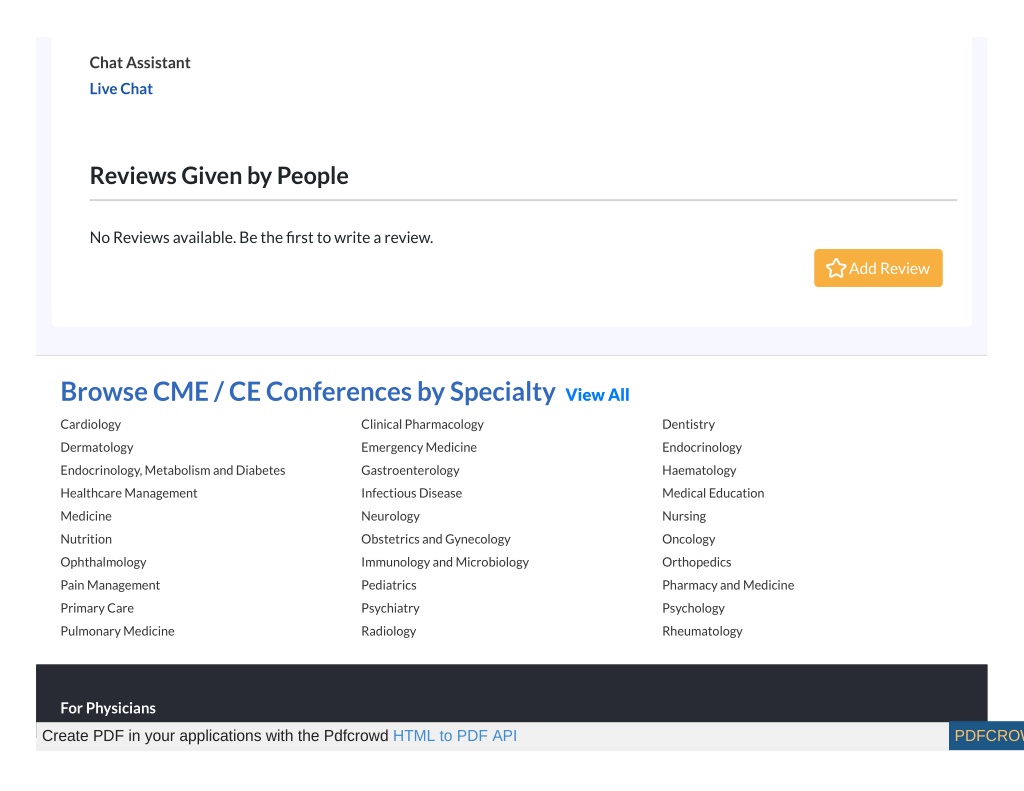Open Endocrinology, Metabolism and Diabetes
The image size is (1024, 791).
pyautogui.click(x=173, y=470)
